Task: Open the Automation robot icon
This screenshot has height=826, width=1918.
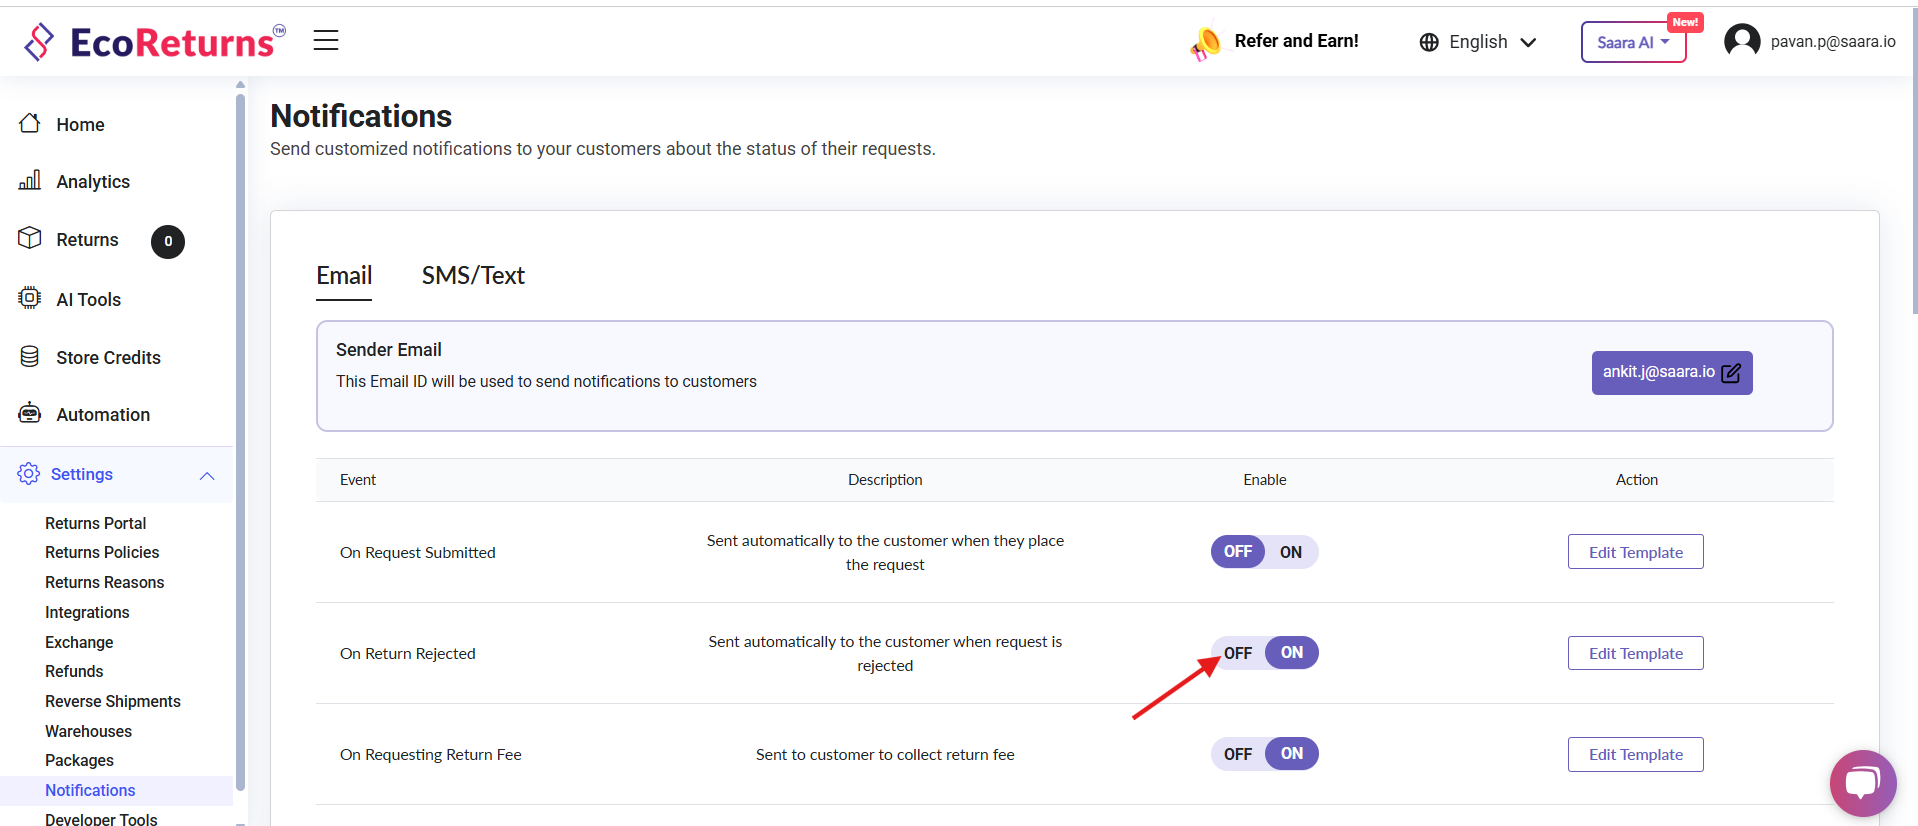Action: pos(30,413)
